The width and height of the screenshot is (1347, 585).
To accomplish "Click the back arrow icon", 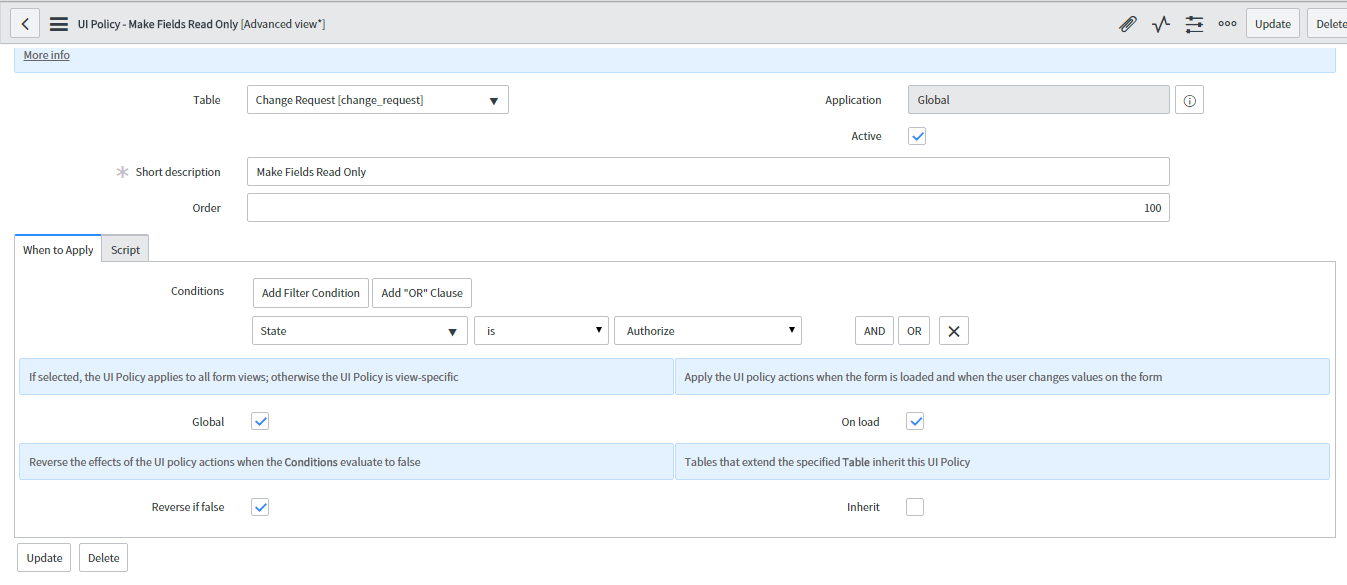I will [x=24, y=23].
